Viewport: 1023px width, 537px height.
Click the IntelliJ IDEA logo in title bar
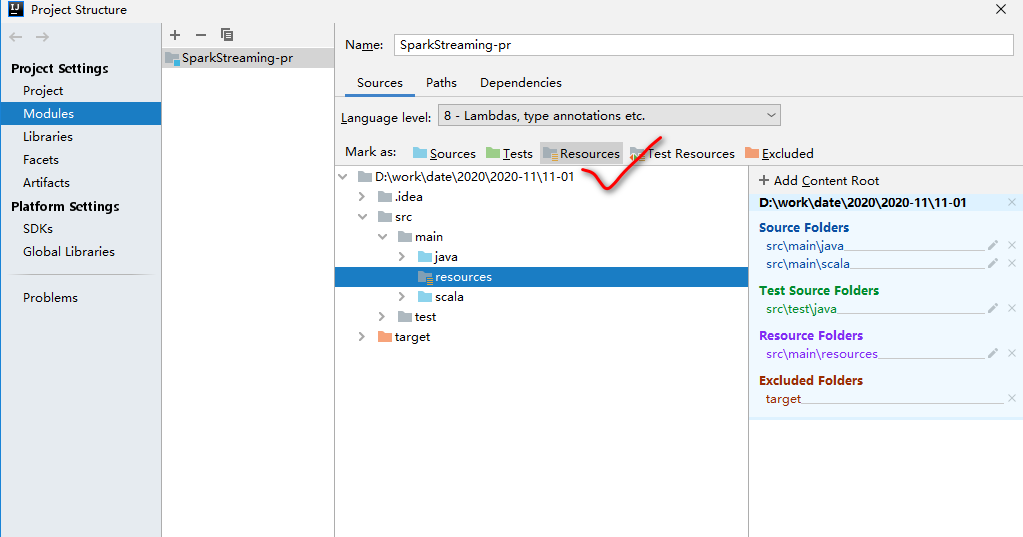pos(16,9)
